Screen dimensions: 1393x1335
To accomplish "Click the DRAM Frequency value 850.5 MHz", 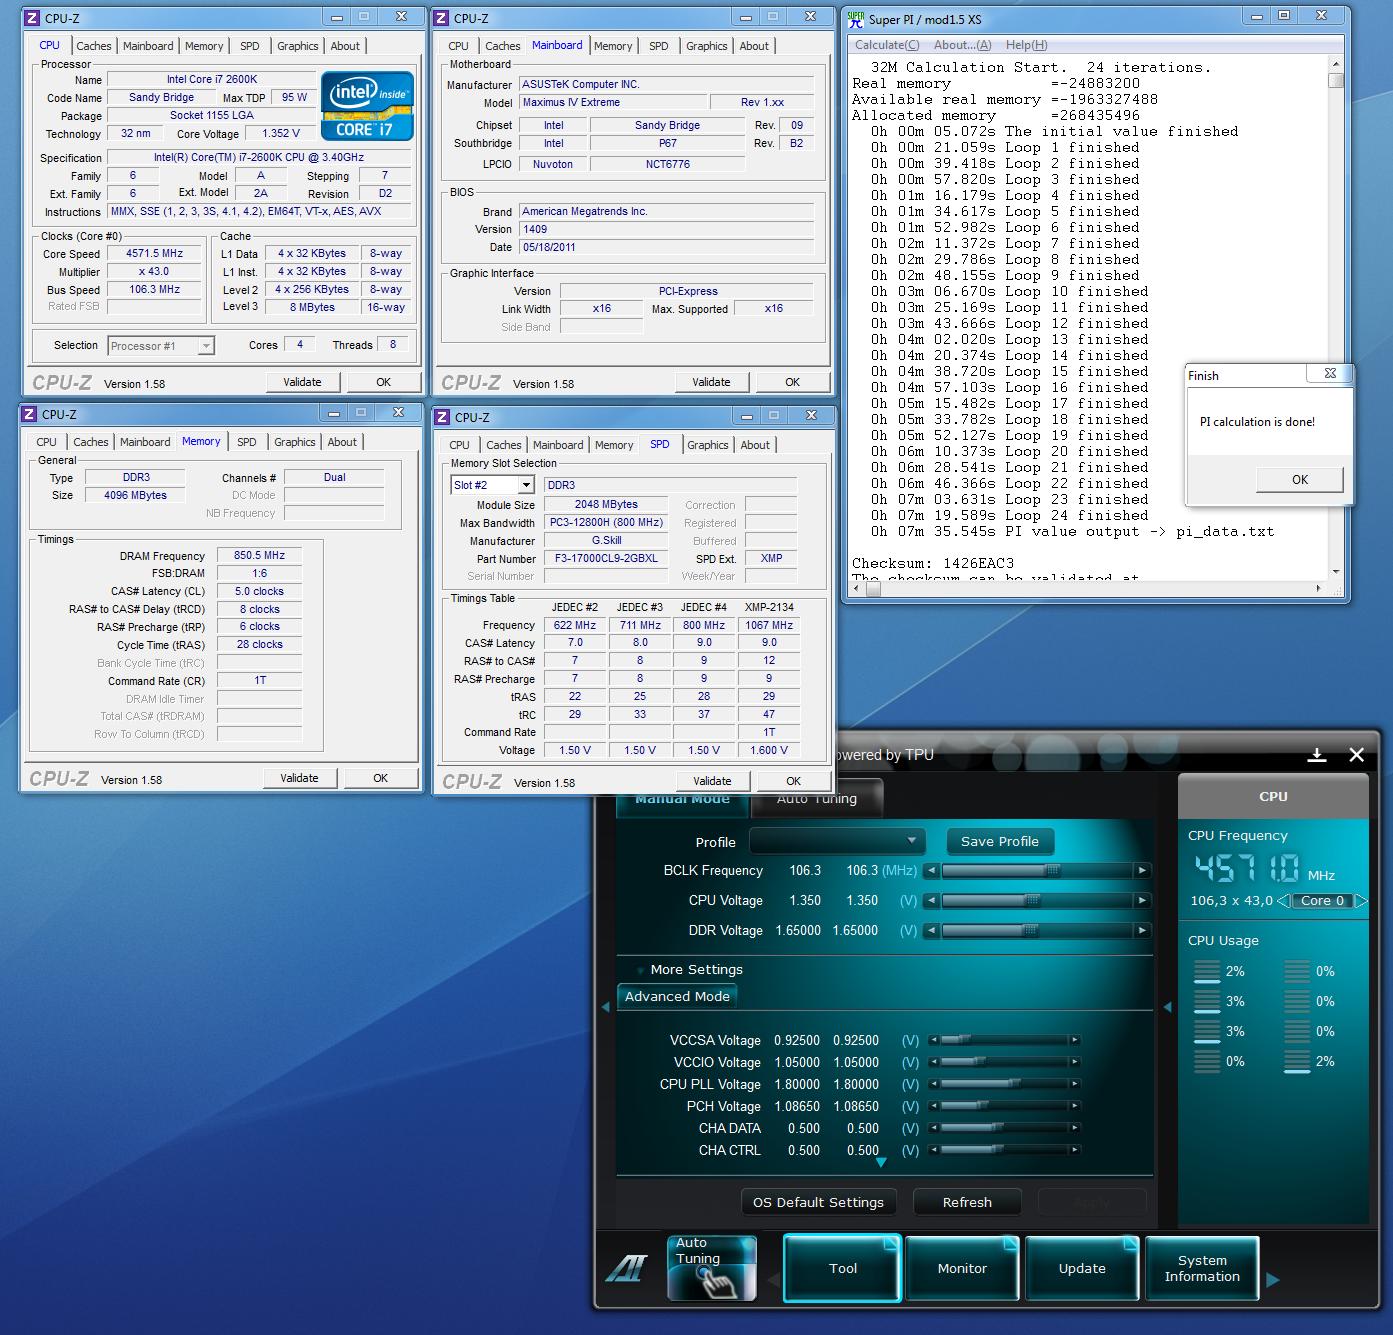I will (x=259, y=556).
